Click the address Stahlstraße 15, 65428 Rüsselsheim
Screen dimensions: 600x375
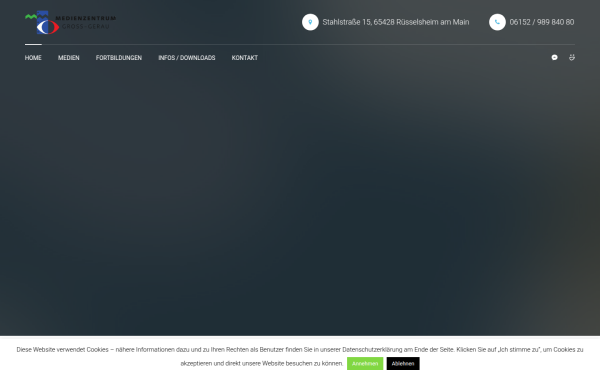point(396,22)
